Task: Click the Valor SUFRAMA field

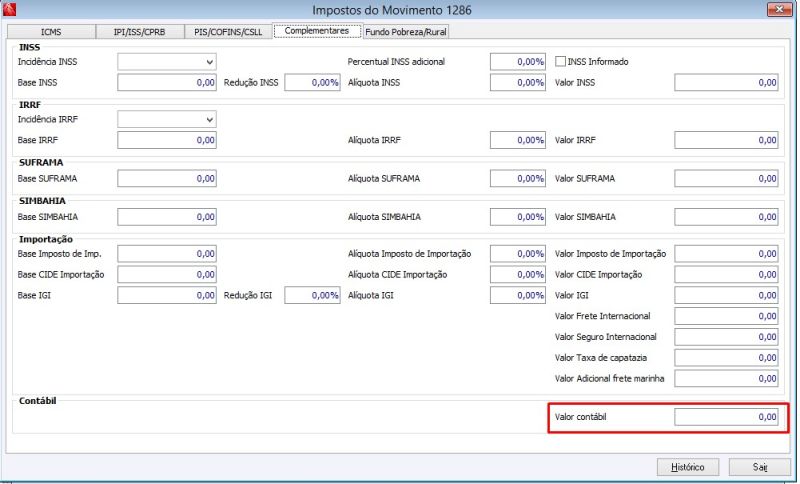Action: 727,179
